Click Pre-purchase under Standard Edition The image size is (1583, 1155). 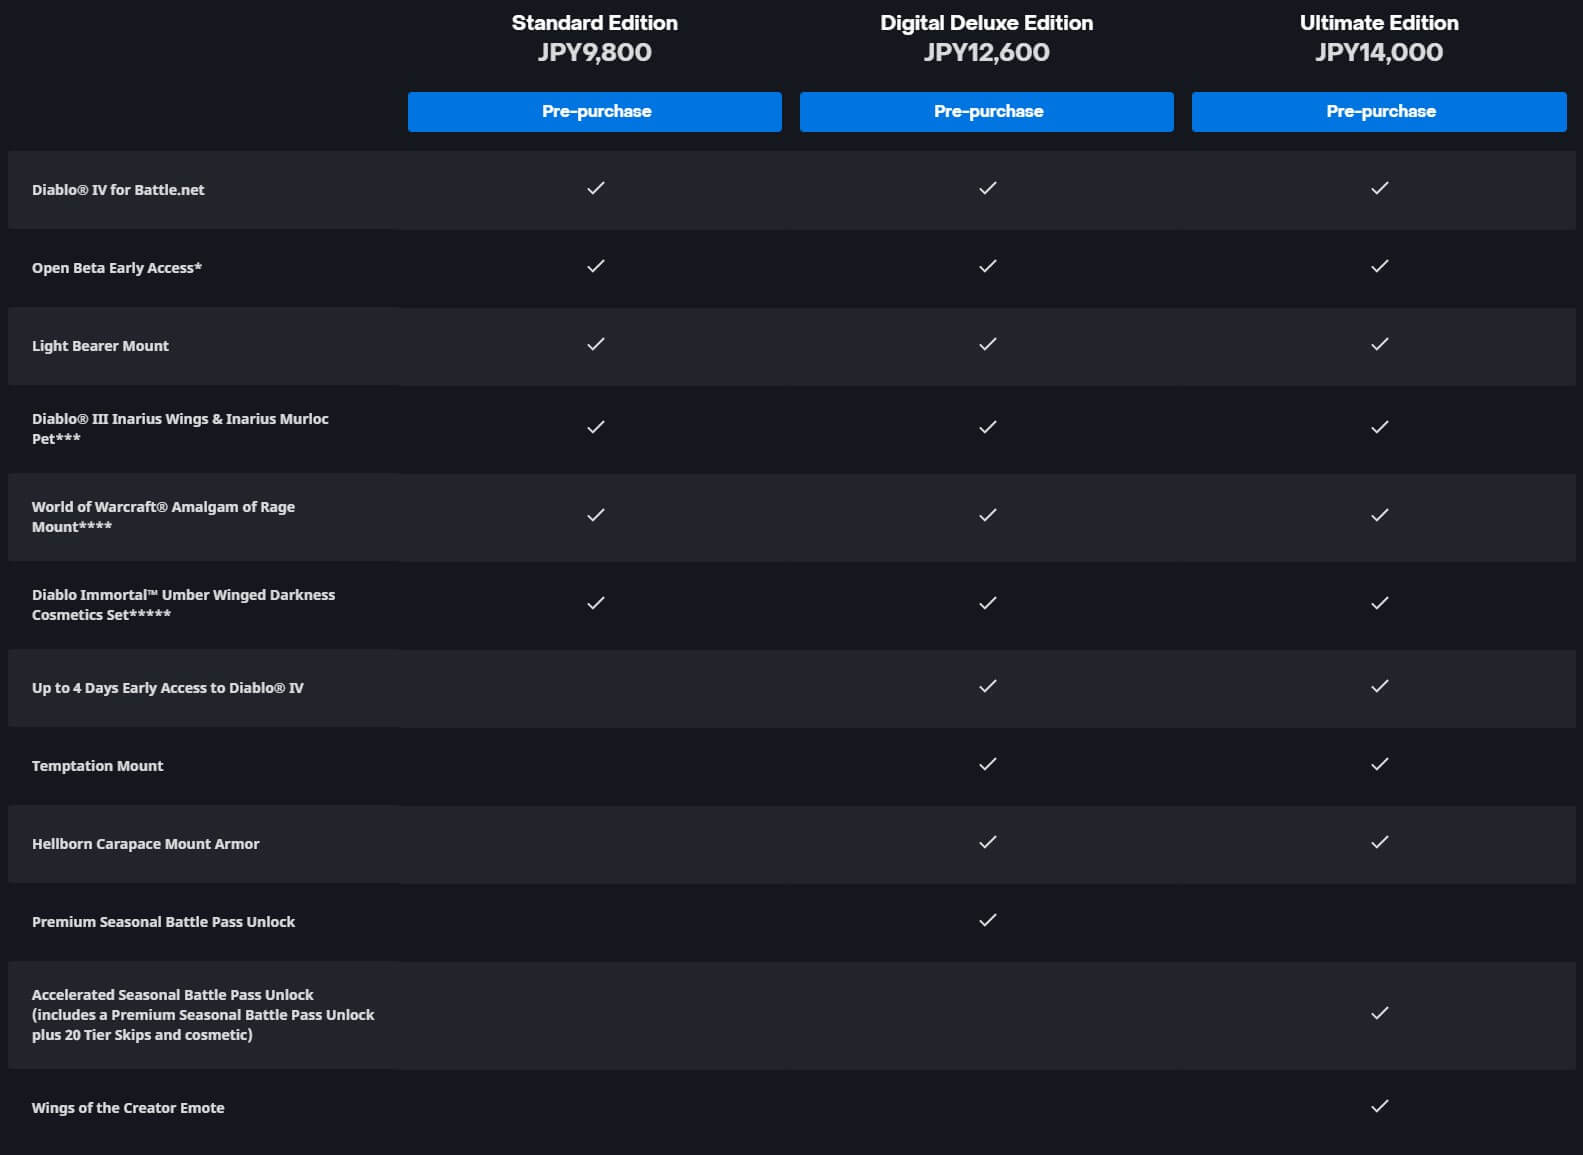595,112
